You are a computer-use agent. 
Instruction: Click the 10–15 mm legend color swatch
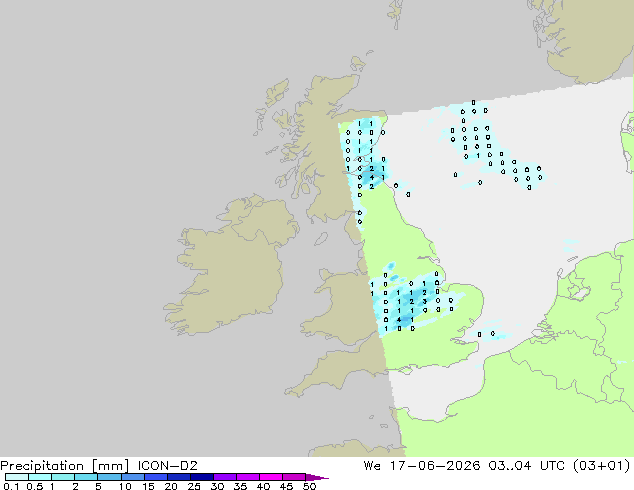[x=132, y=477]
